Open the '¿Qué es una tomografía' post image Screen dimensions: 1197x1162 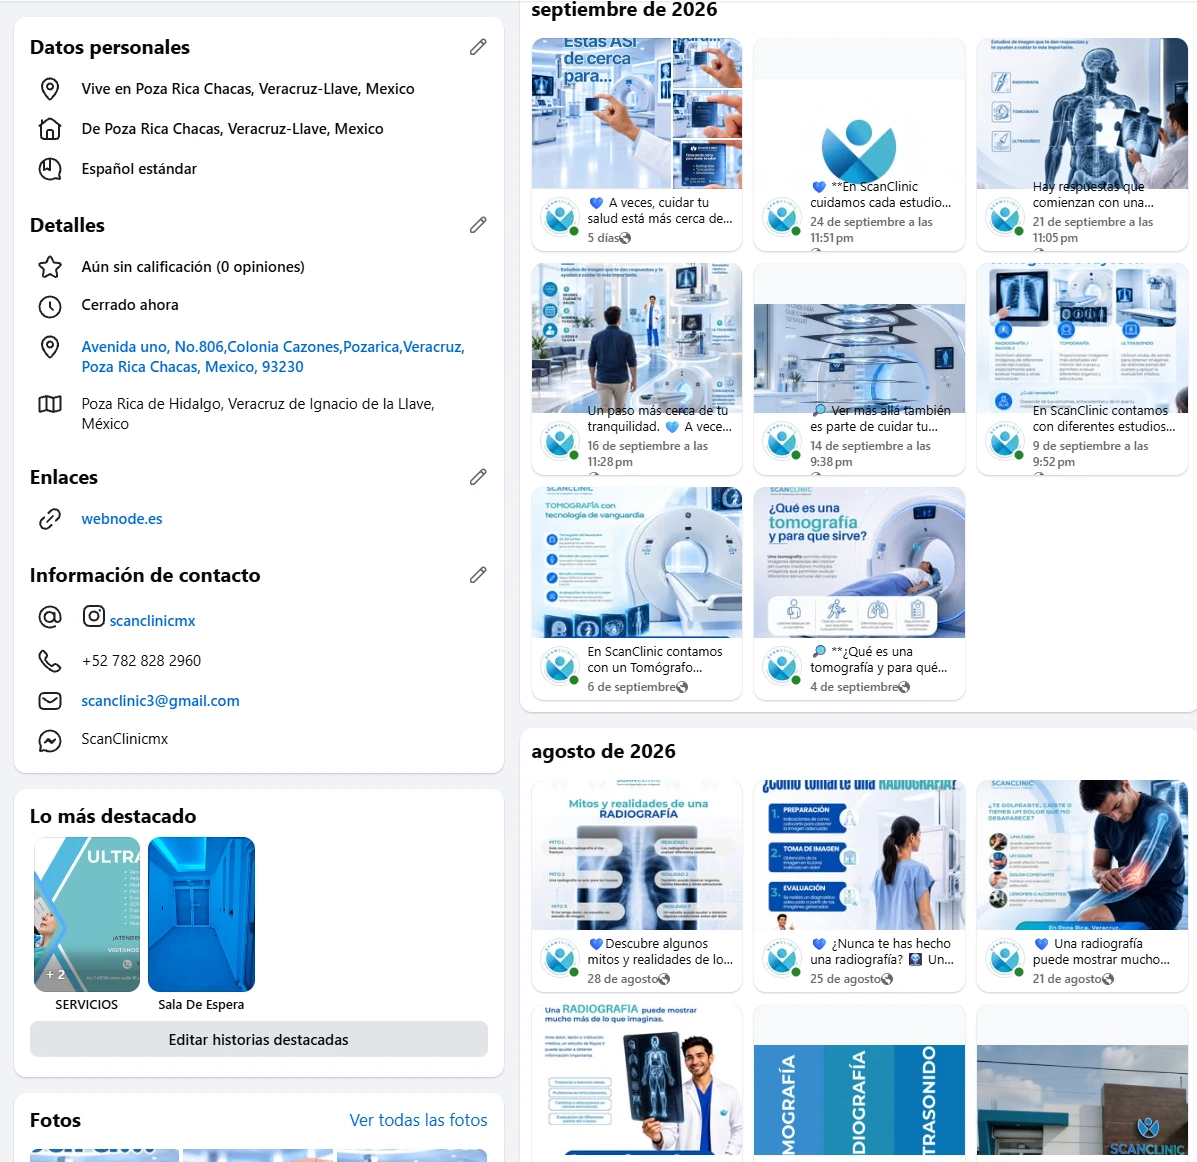click(x=859, y=562)
